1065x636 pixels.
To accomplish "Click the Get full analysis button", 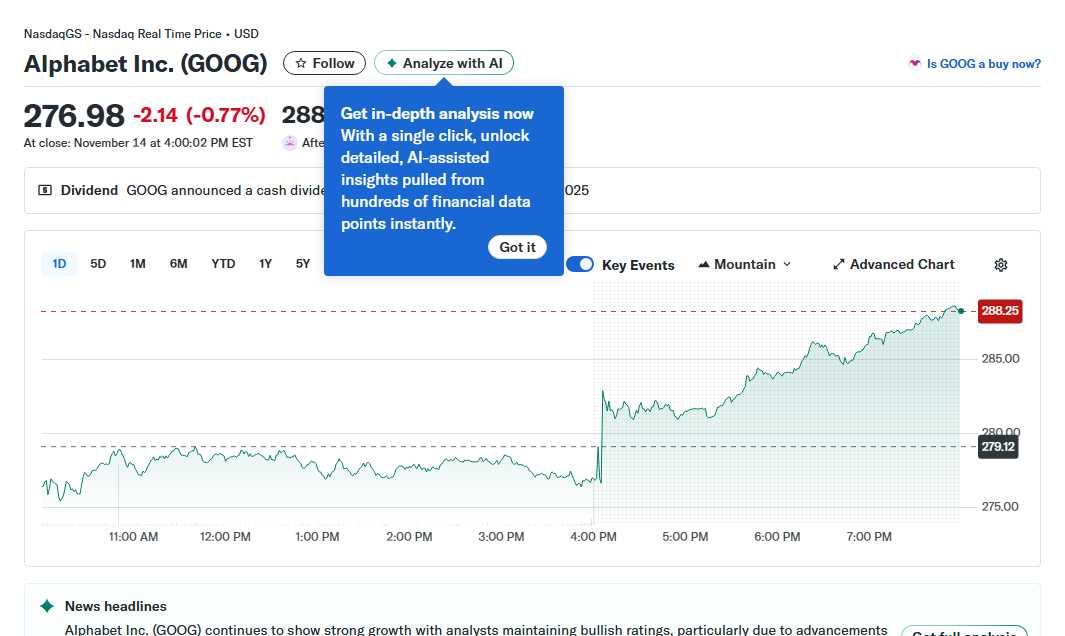I will coord(963,632).
